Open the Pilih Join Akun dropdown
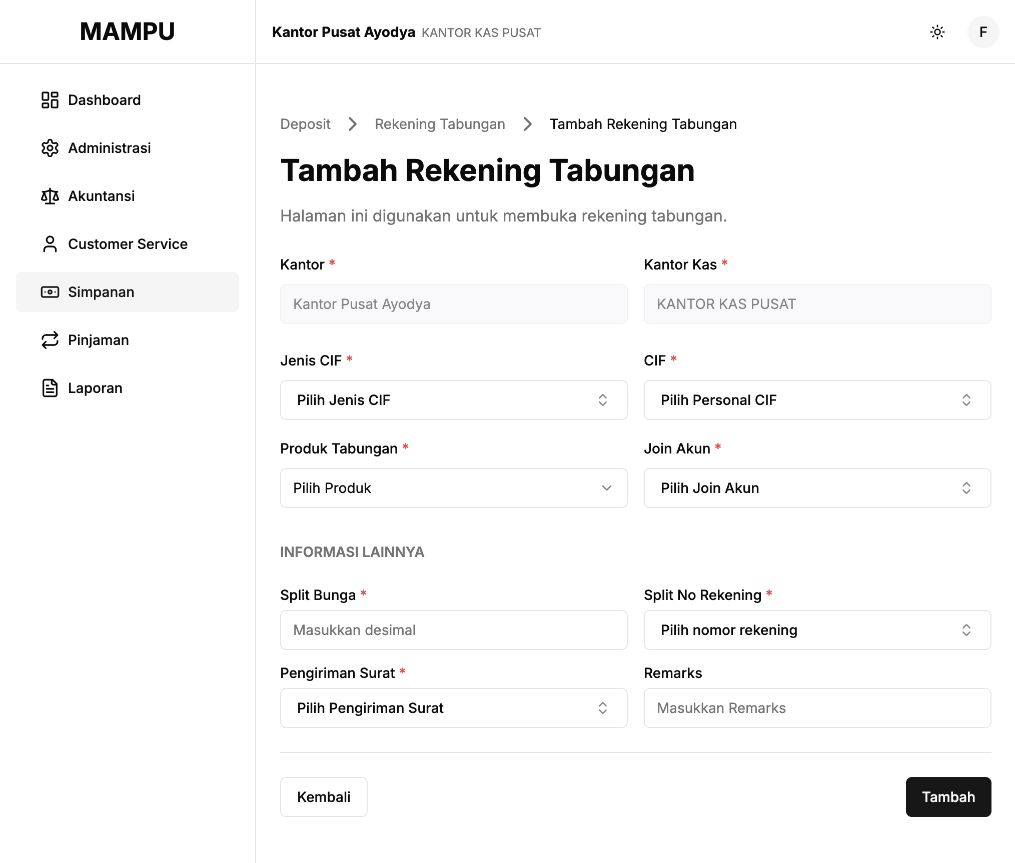1015x863 pixels. point(817,488)
